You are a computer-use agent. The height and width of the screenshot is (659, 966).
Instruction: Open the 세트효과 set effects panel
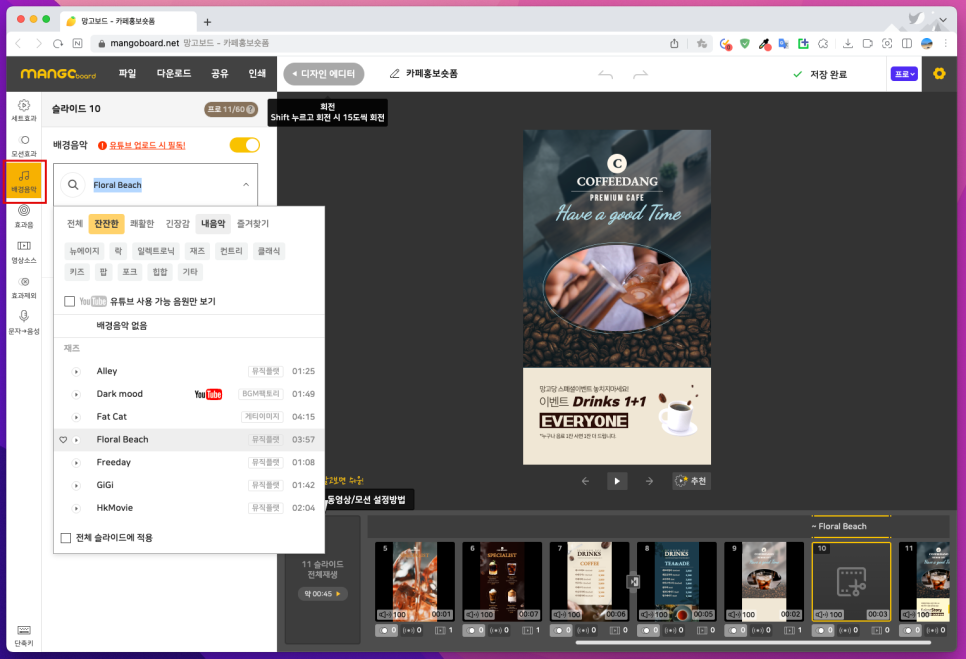[x=23, y=110]
